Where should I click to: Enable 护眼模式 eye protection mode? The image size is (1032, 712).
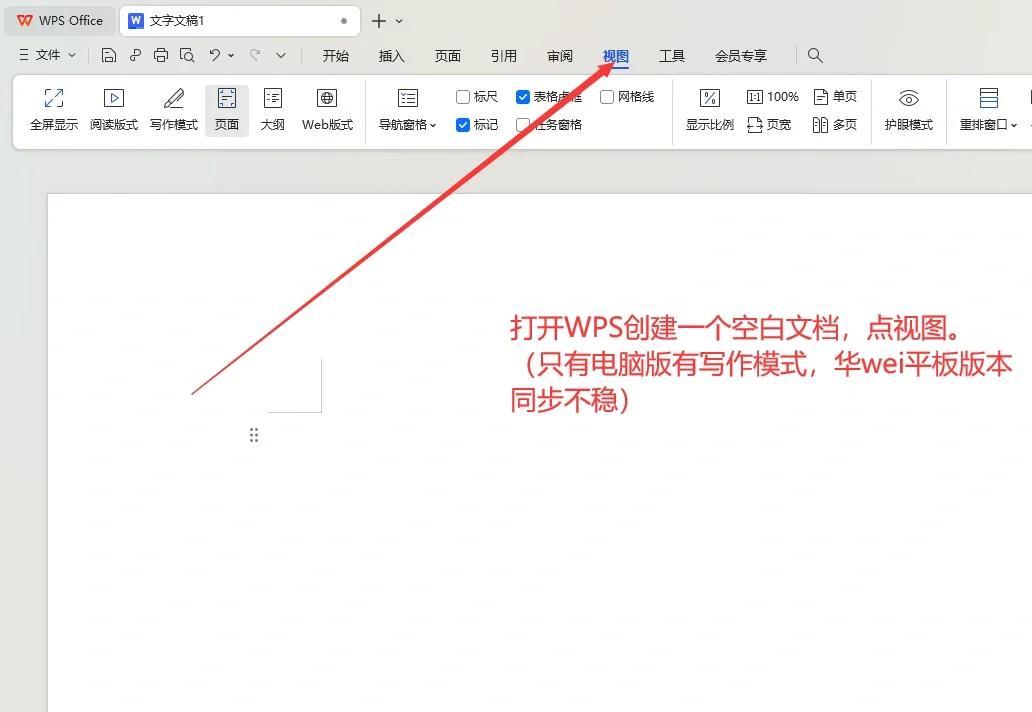pos(908,108)
